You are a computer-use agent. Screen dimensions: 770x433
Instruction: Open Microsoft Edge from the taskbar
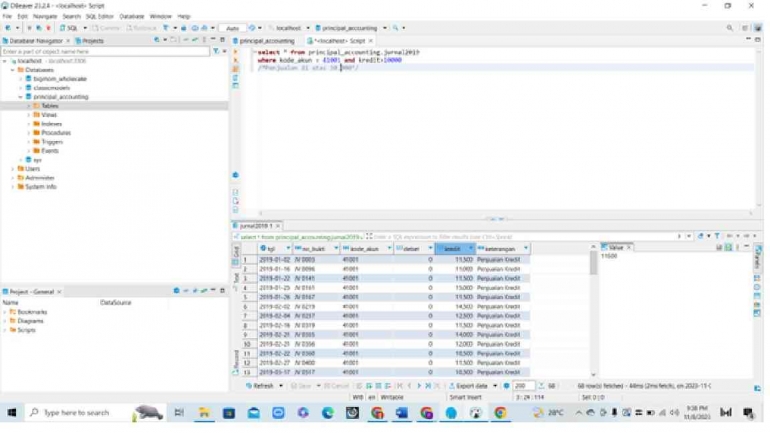[x=328, y=412]
